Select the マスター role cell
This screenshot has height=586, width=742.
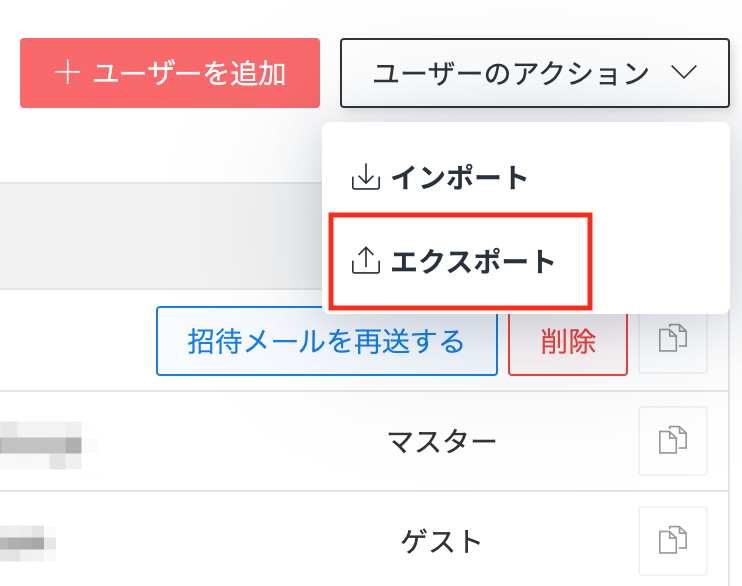click(442, 442)
